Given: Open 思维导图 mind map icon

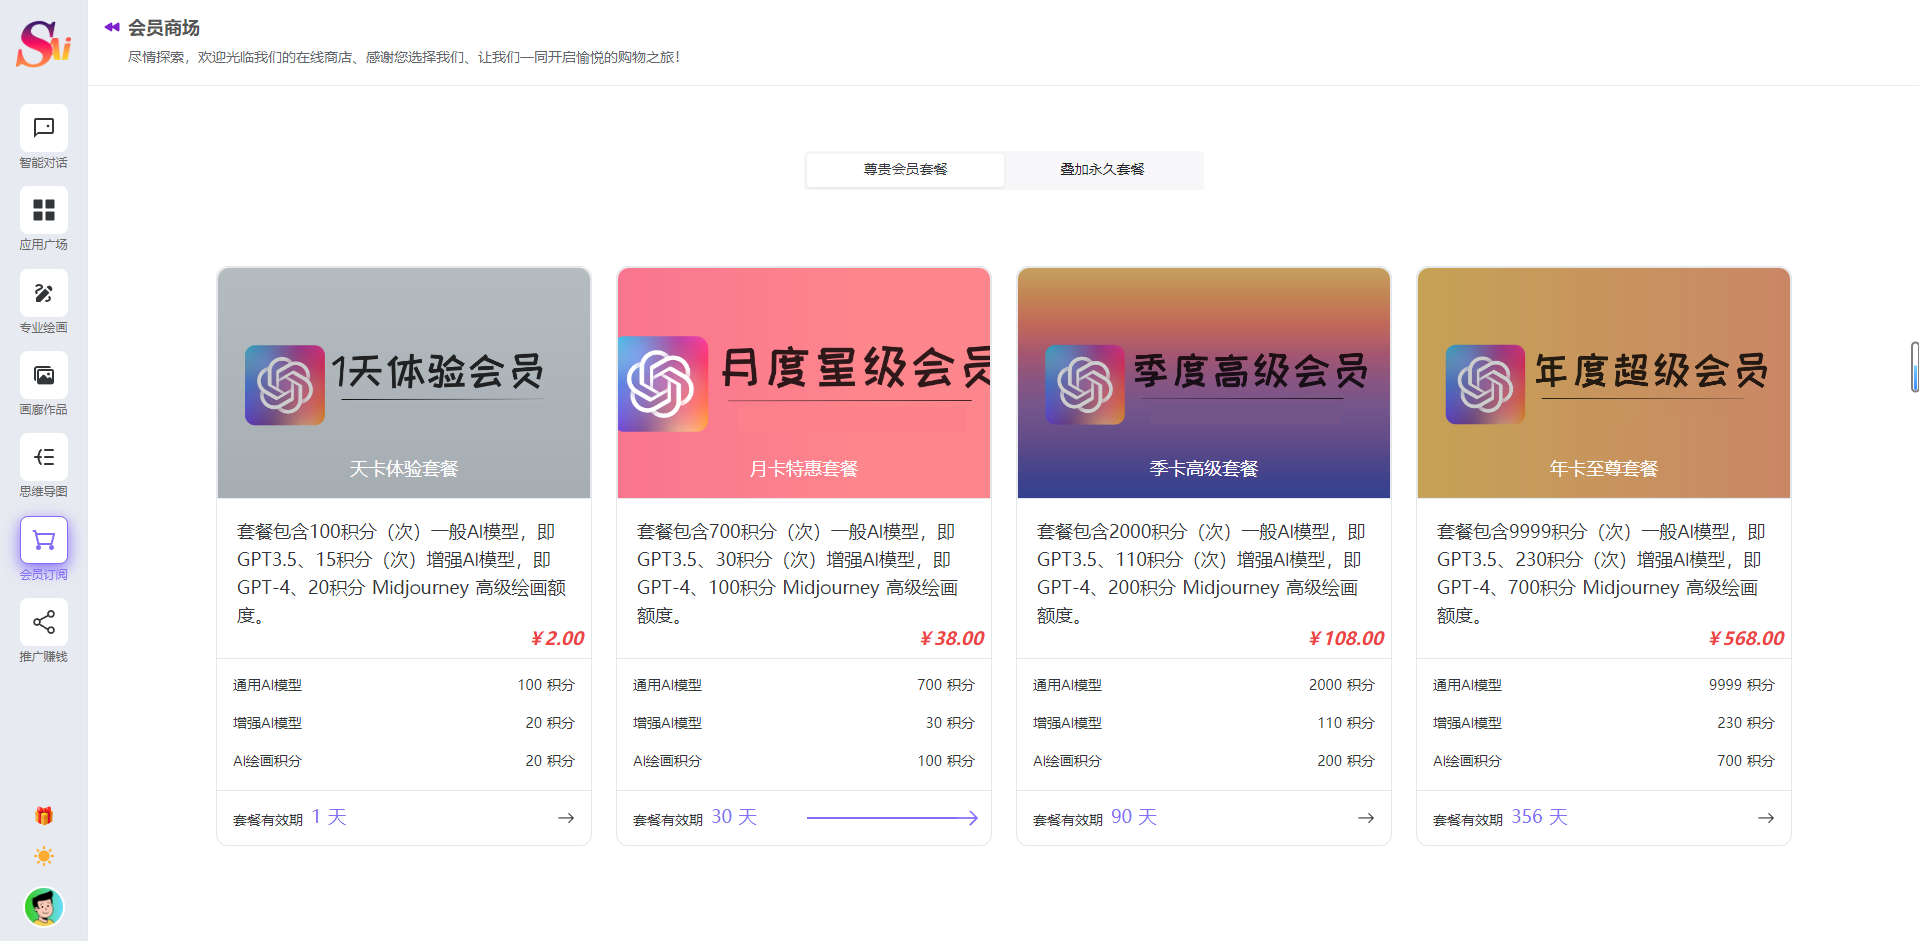Looking at the screenshot, I should pyautogui.click(x=44, y=457).
